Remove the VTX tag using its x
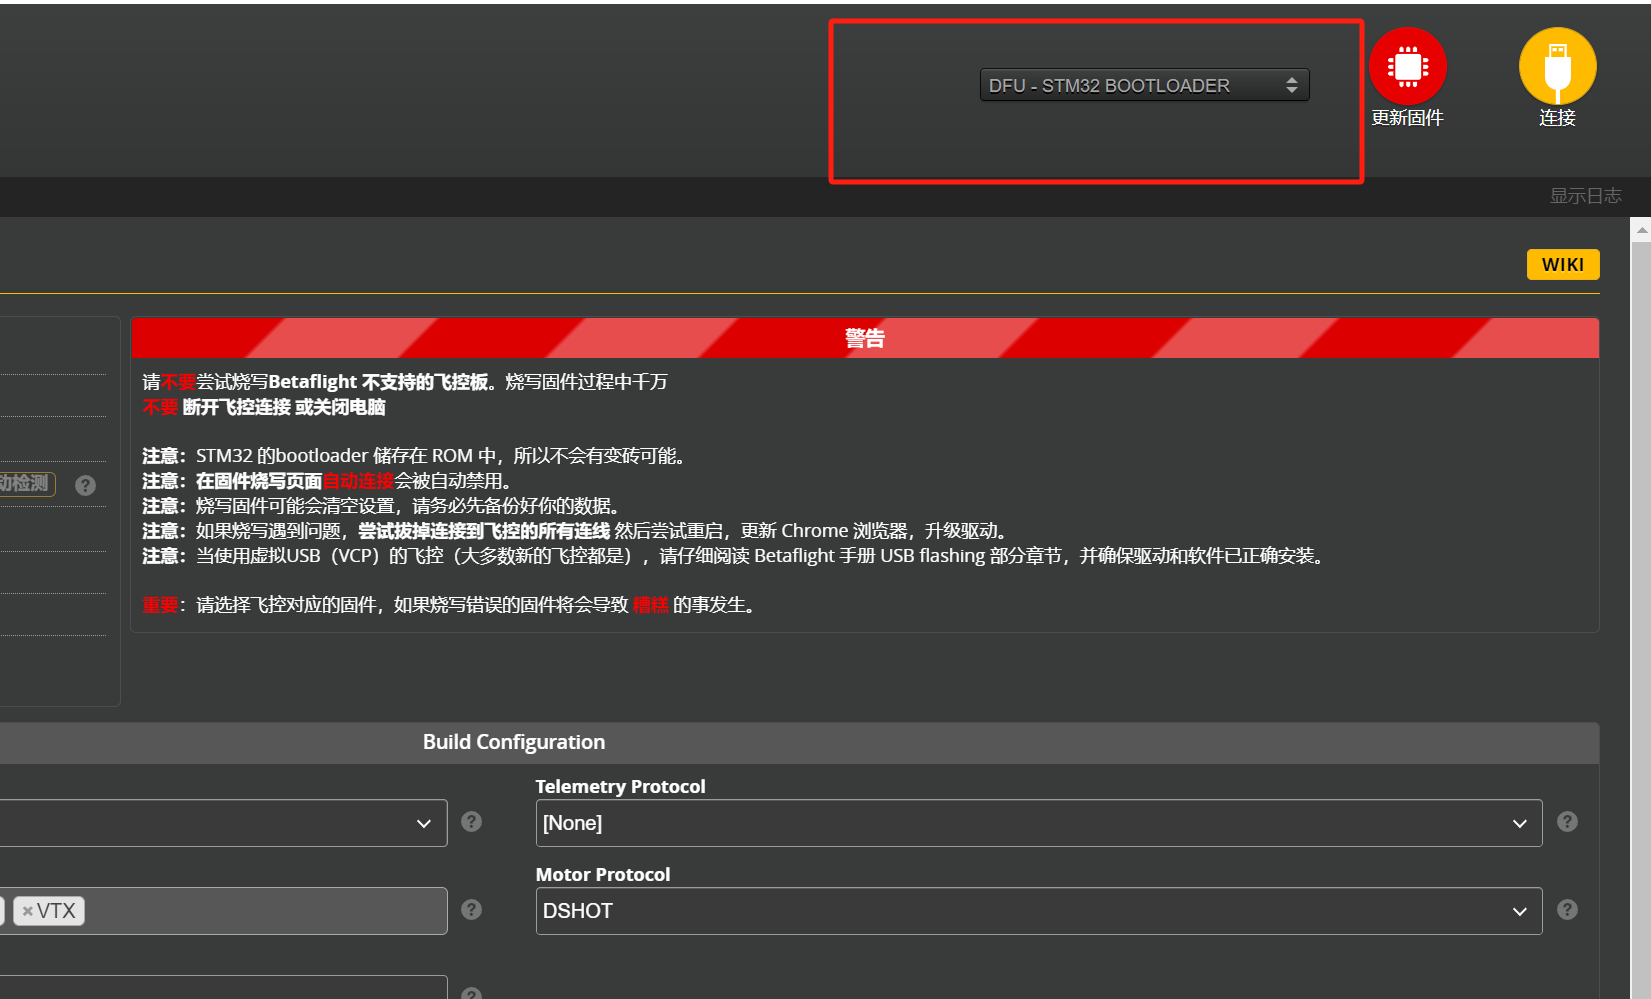 pos(28,911)
